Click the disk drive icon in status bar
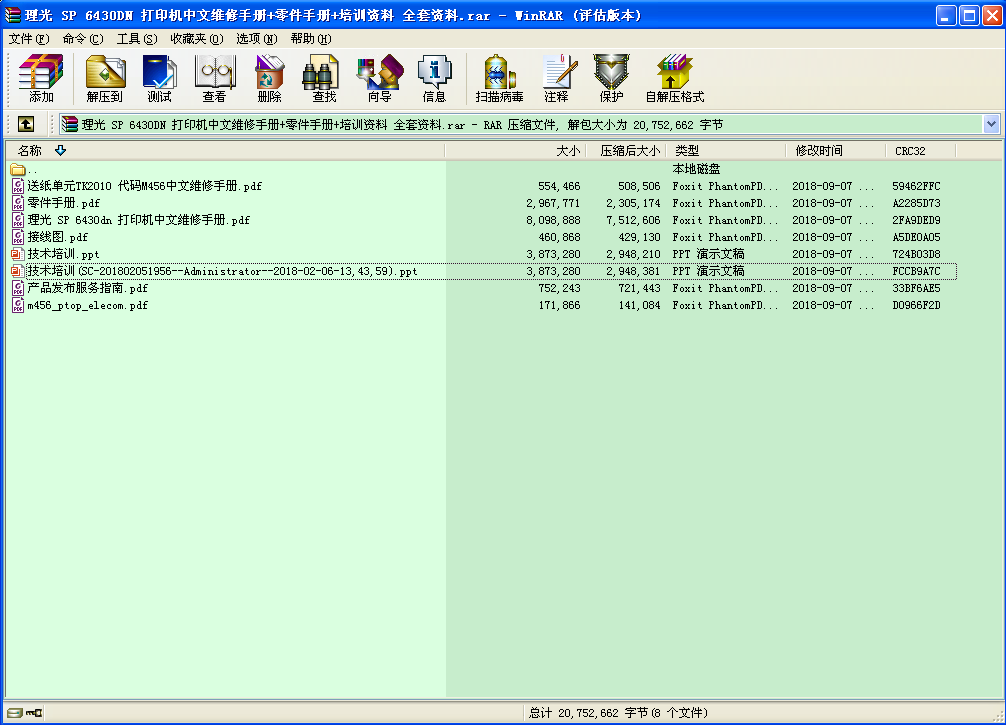 pyautogui.click(x=15, y=713)
